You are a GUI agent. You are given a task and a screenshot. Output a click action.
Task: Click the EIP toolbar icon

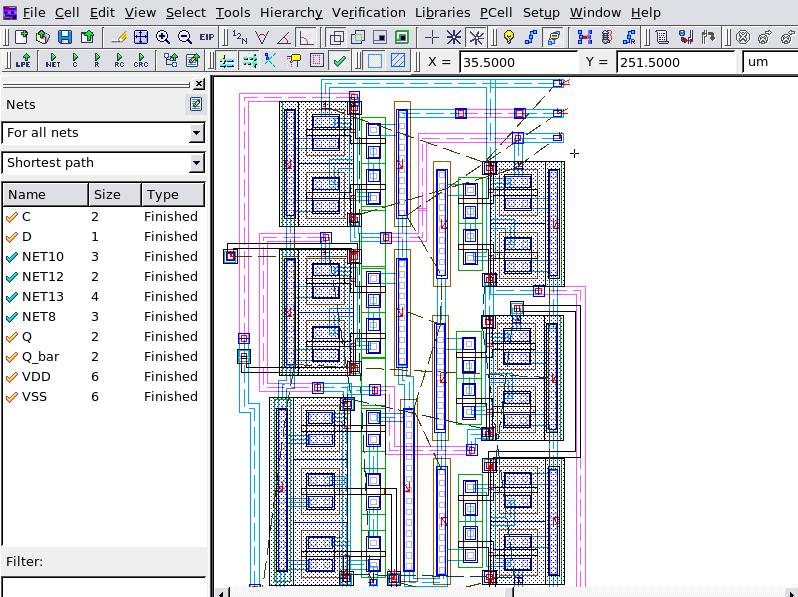click(207, 37)
